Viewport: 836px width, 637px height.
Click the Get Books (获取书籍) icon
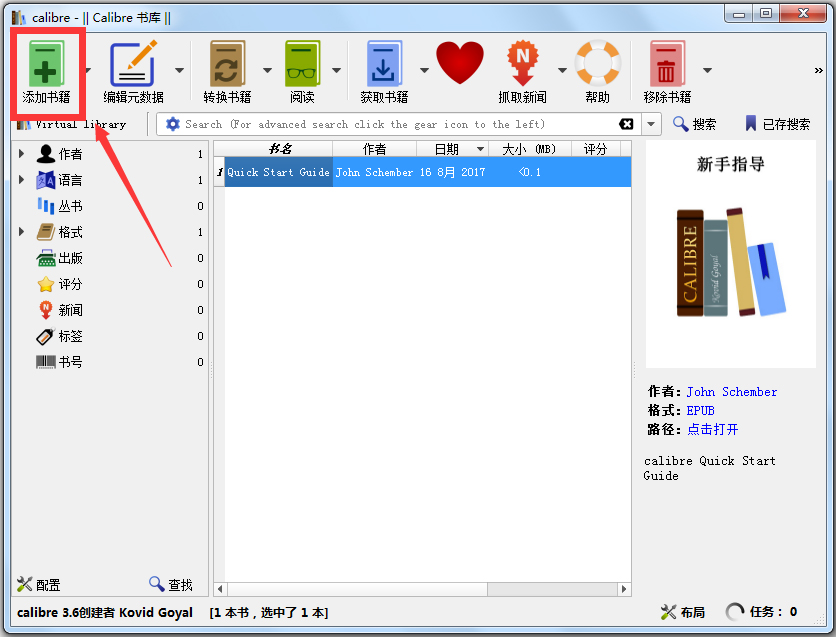coord(384,64)
